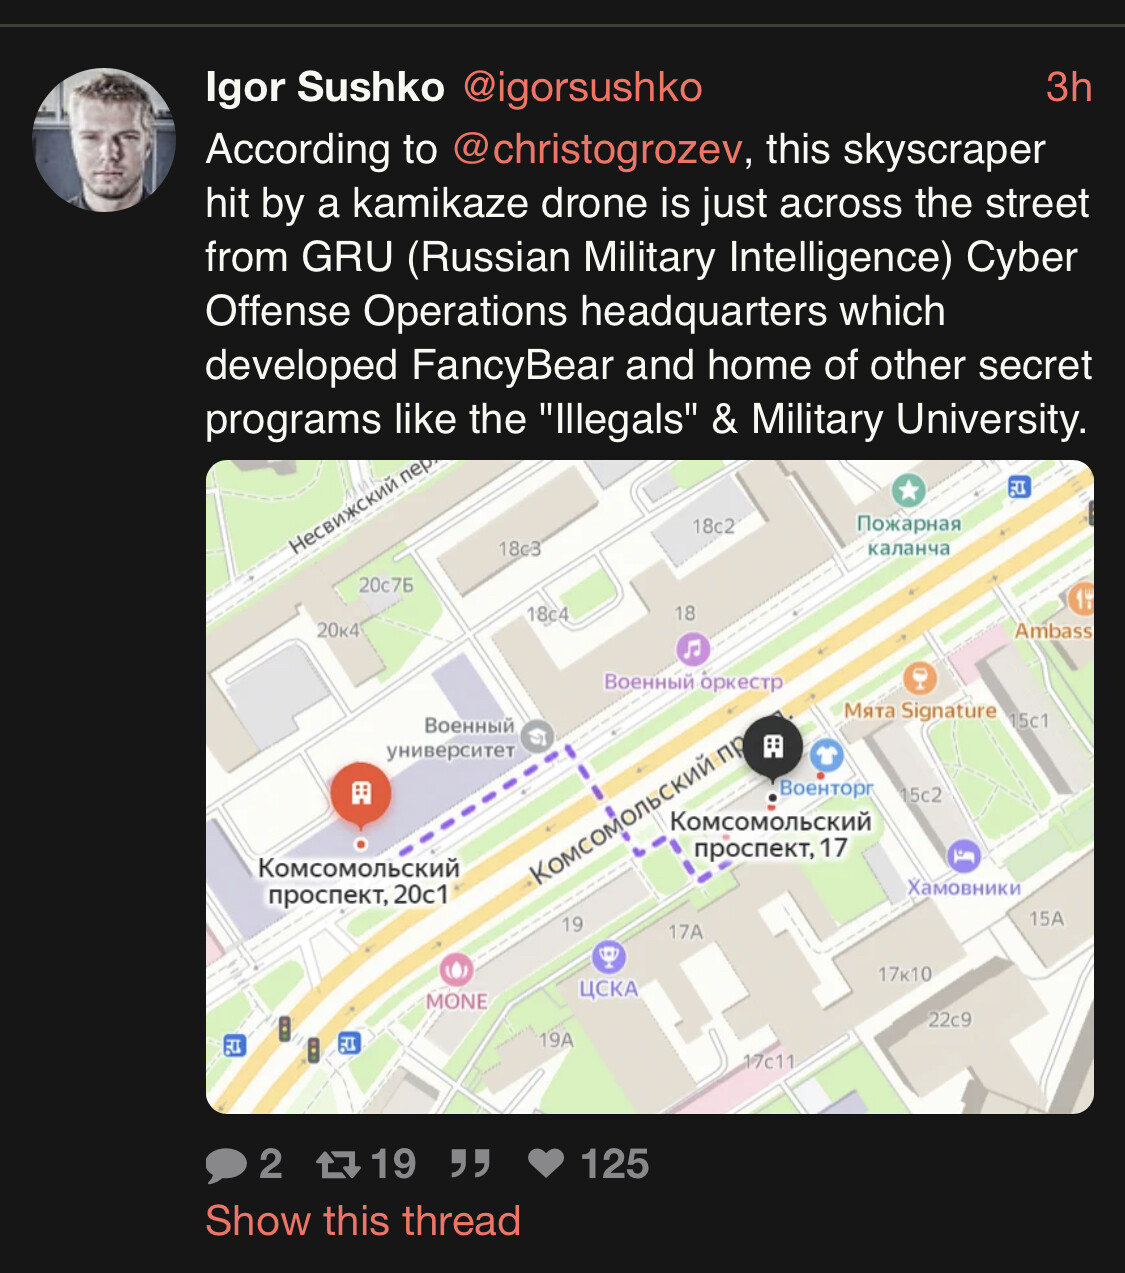
Task: Click the green star Пожарная каланча icon
Action: point(908,490)
